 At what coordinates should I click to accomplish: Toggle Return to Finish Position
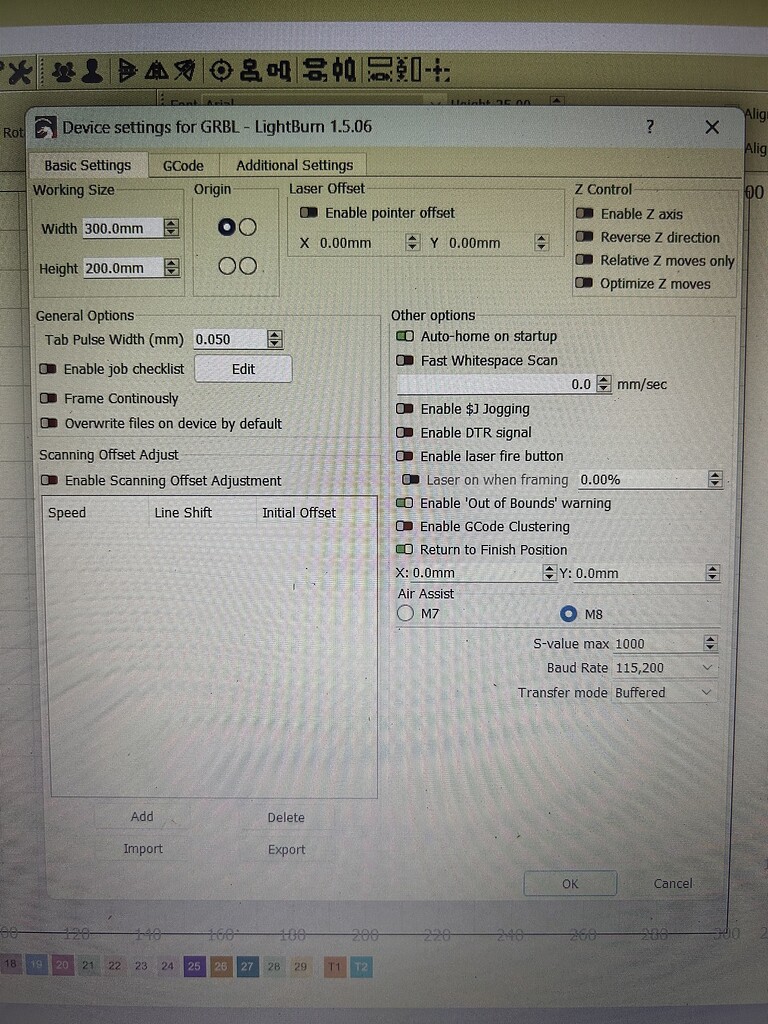pyautogui.click(x=405, y=549)
